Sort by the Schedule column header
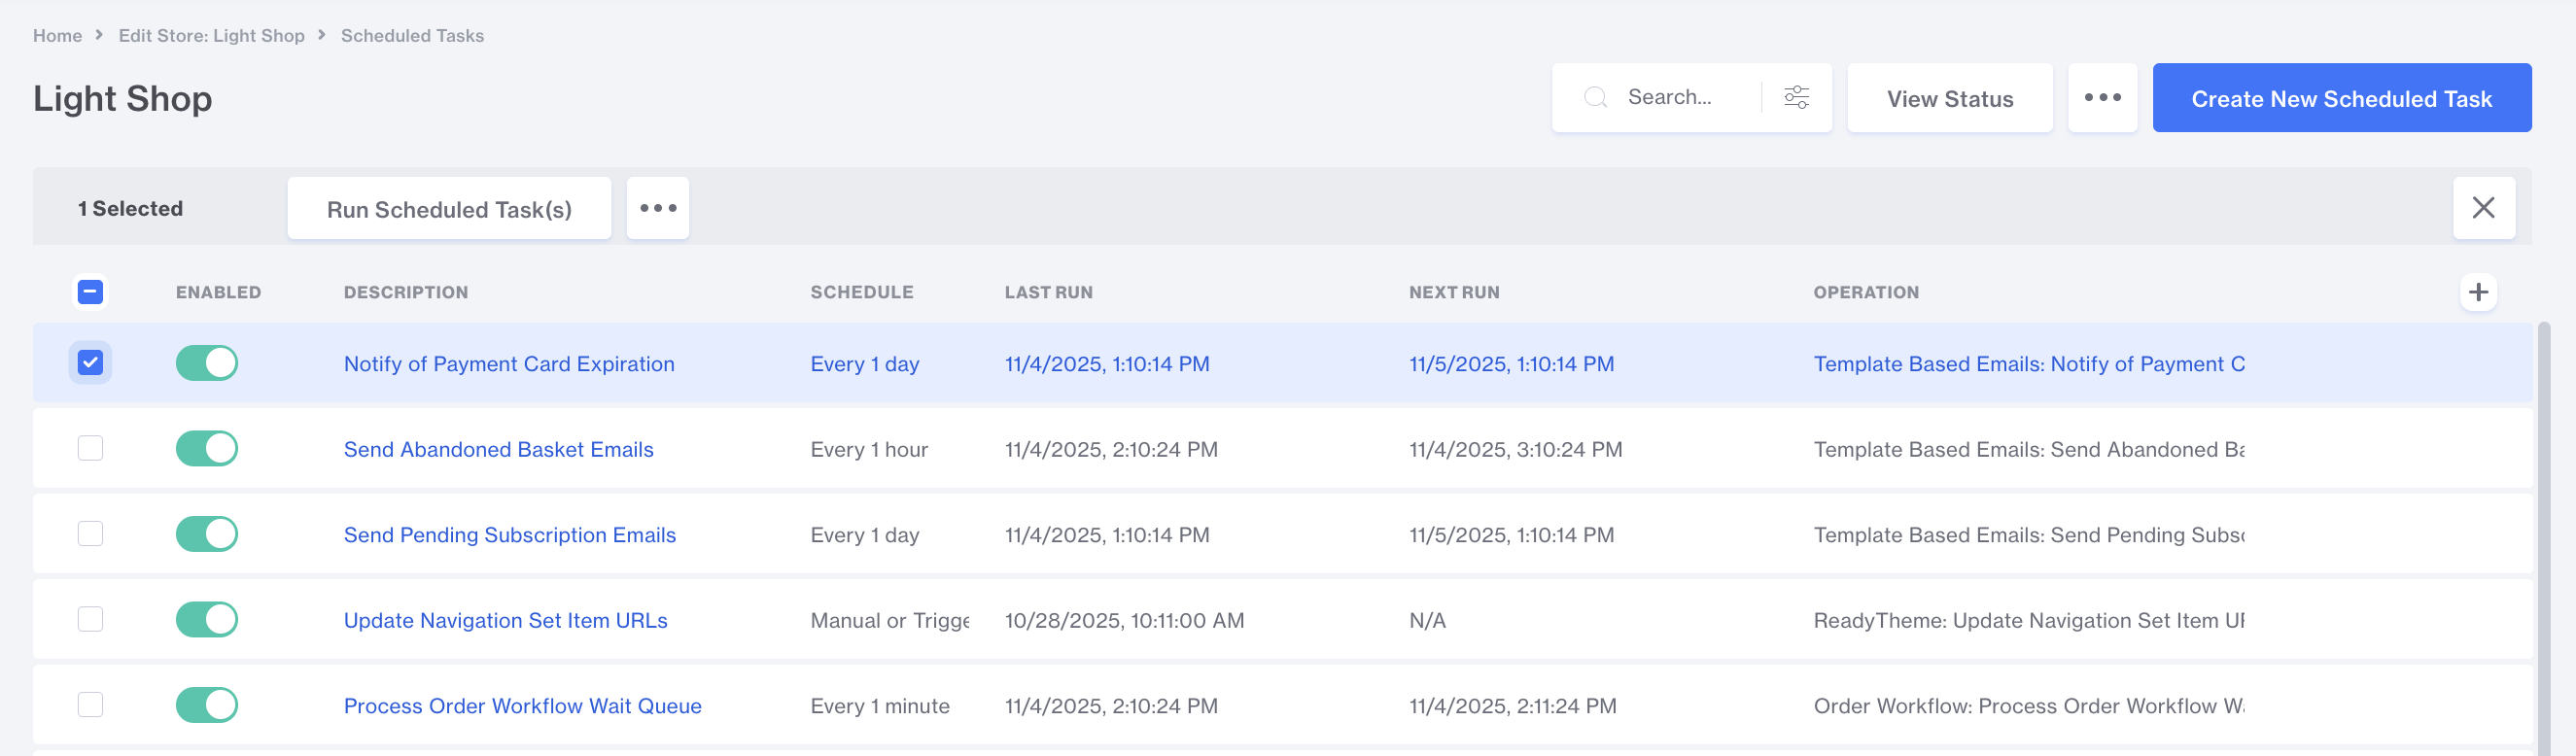Screen dimensions: 2576x756 (x=861, y=292)
